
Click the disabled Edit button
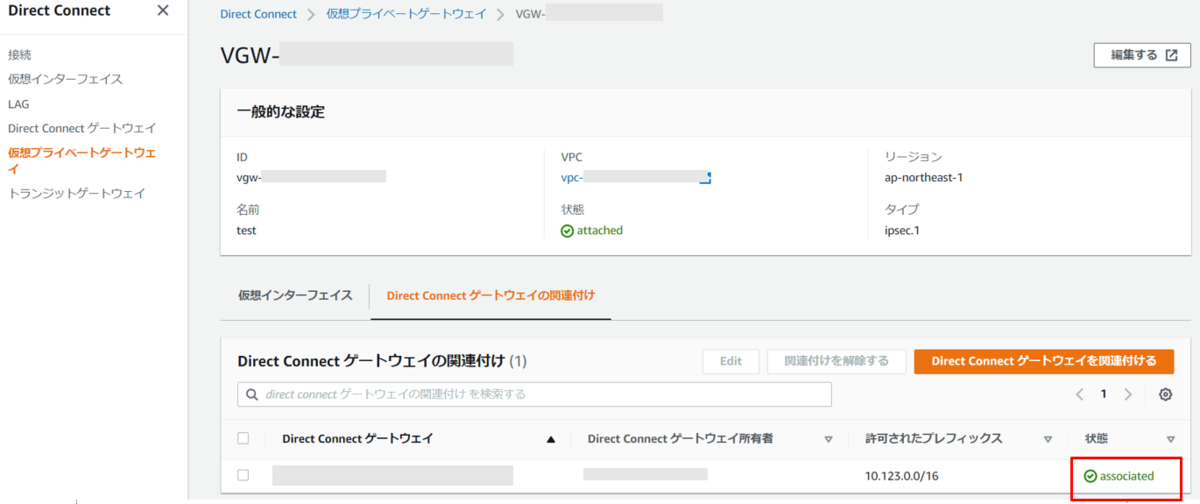tap(731, 361)
